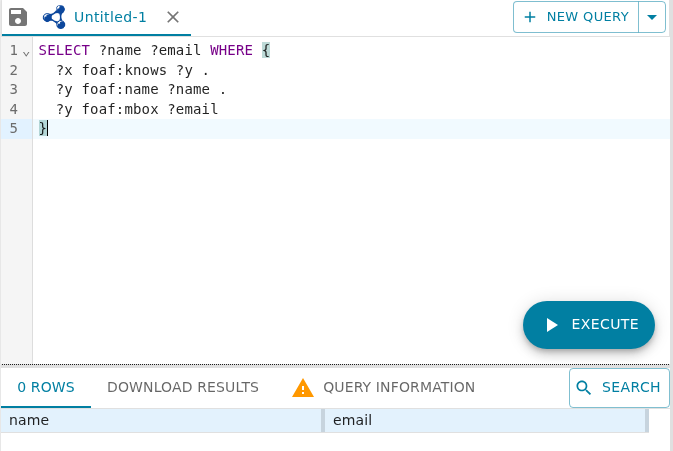The width and height of the screenshot is (673, 451).
Task: Click the closing brace on line 5
Action: (x=42, y=128)
